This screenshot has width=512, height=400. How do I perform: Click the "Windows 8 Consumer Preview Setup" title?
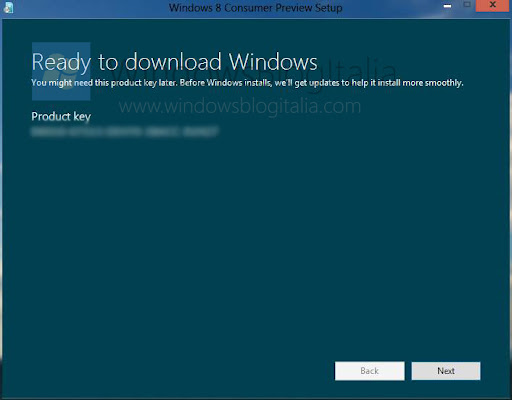[256, 7]
